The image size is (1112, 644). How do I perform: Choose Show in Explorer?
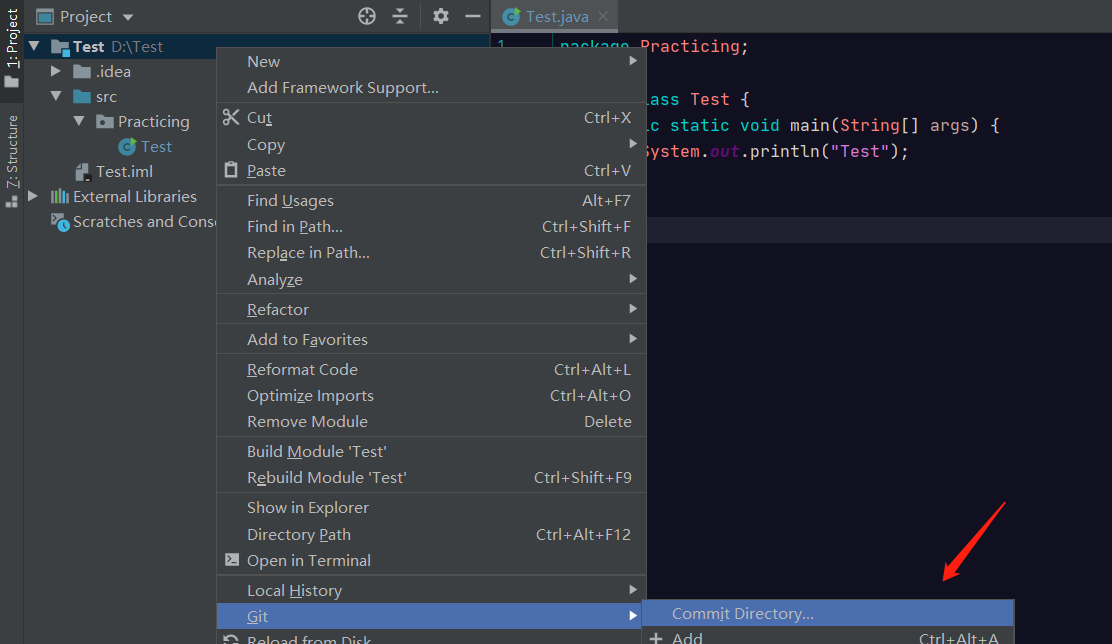pos(431,508)
